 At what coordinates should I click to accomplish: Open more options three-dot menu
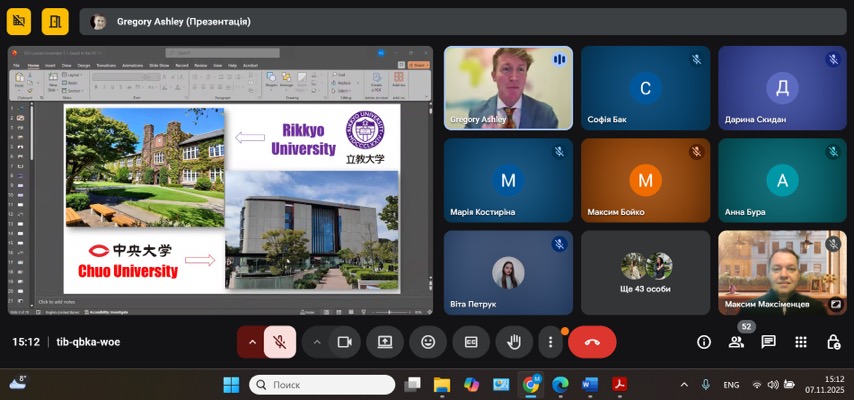[x=550, y=342]
